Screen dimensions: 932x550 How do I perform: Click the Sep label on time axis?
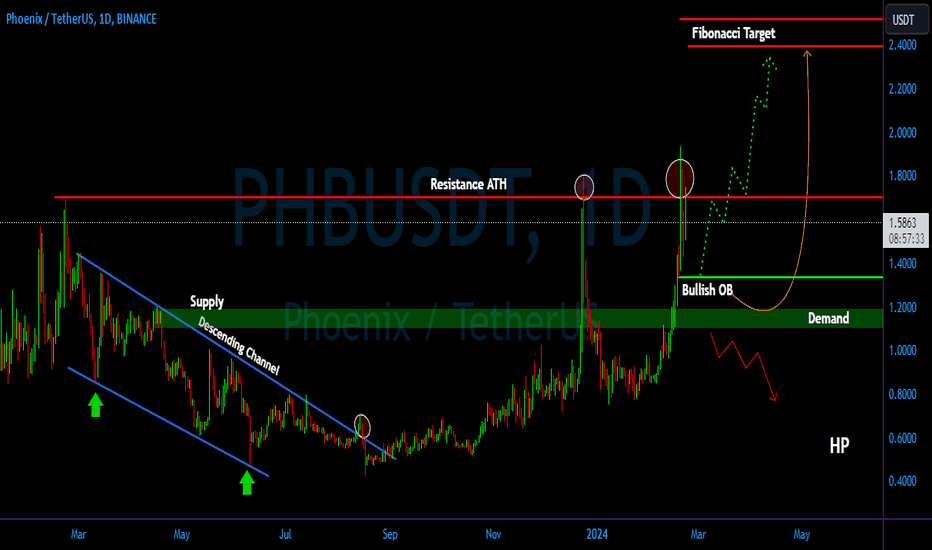coord(390,534)
